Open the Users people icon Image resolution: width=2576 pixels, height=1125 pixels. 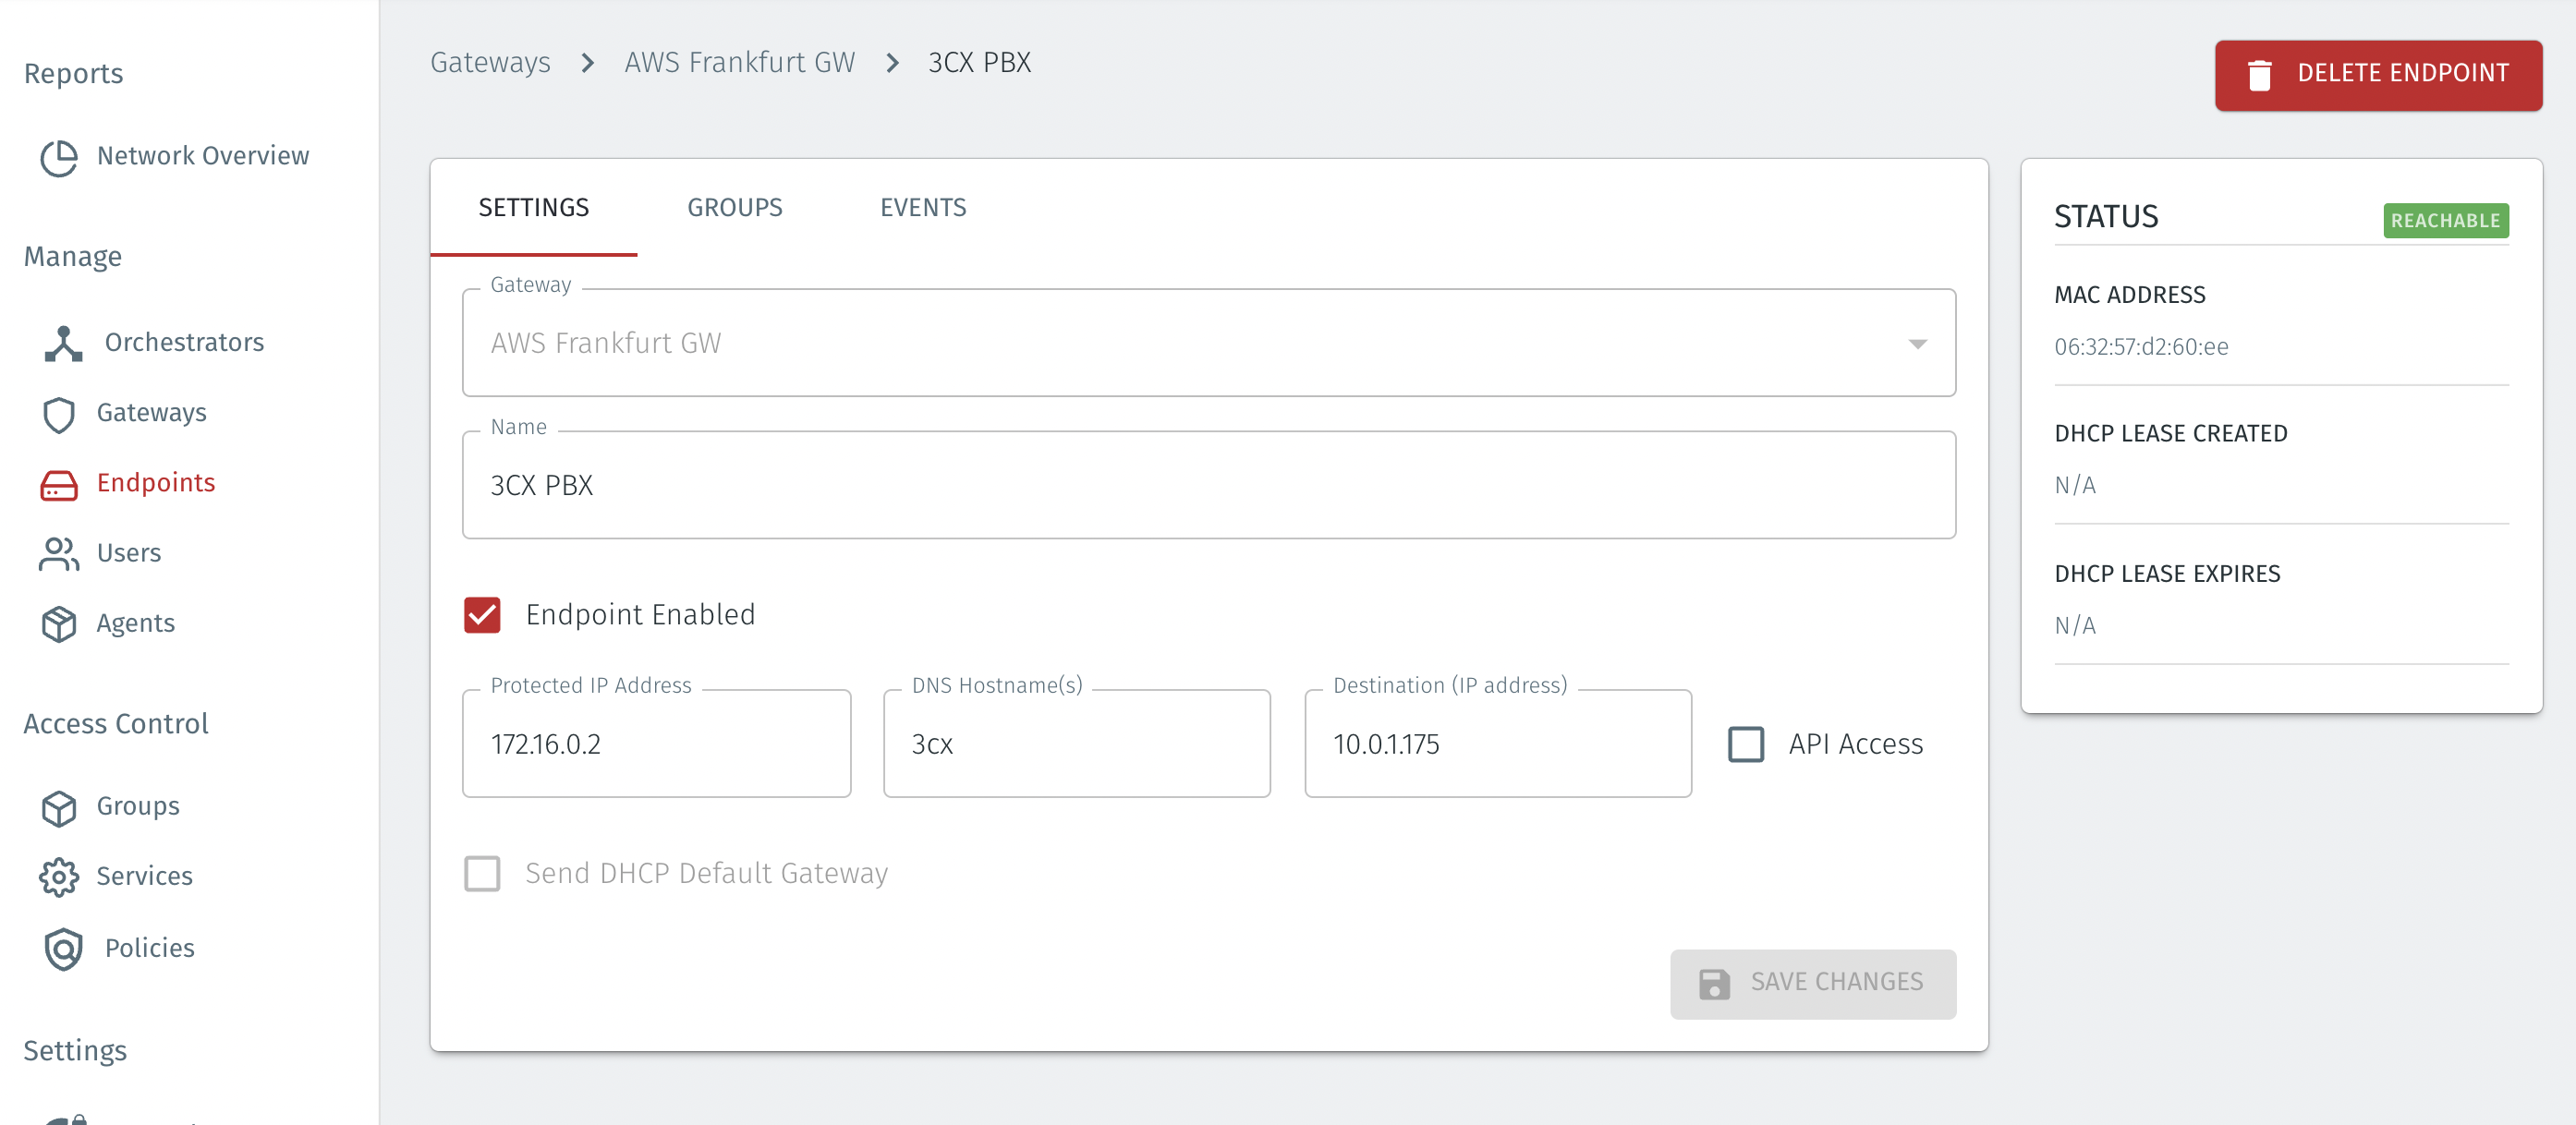[59, 554]
